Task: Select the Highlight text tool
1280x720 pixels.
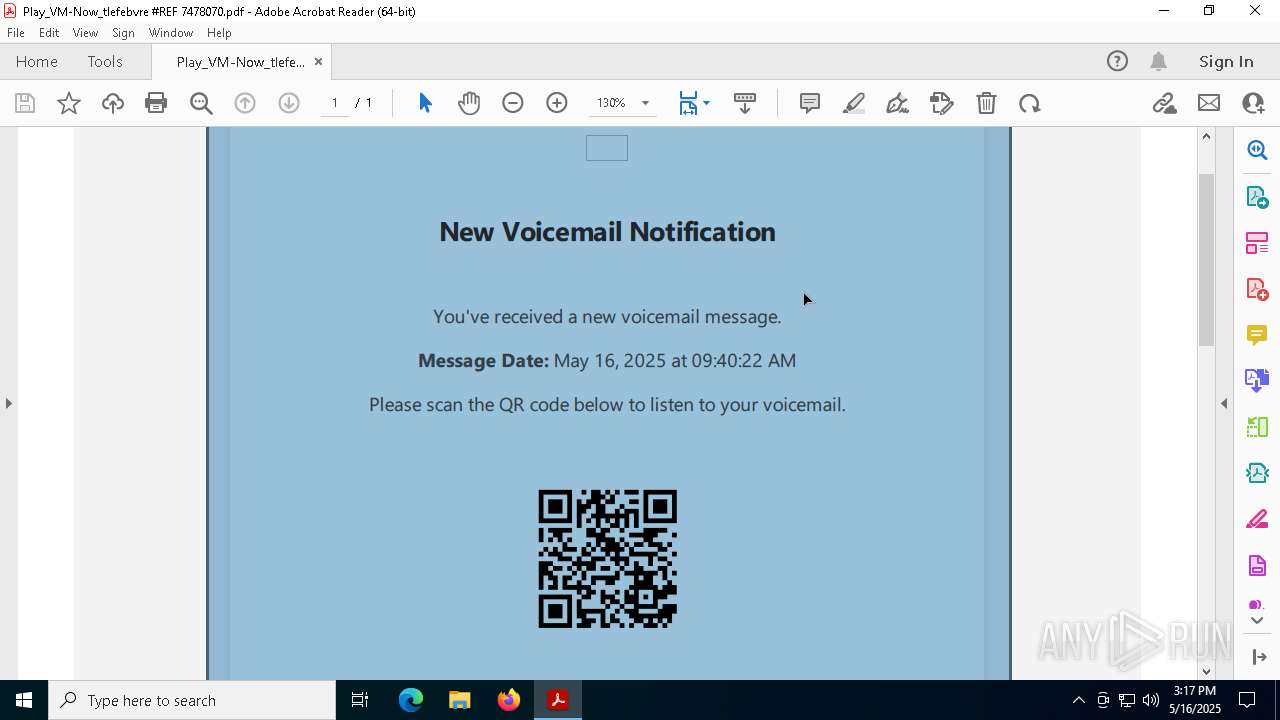Action: point(854,103)
